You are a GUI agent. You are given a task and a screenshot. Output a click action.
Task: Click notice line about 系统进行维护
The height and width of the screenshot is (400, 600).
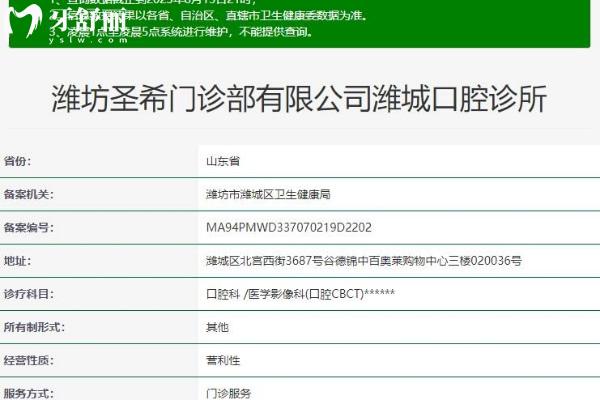[181, 32]
